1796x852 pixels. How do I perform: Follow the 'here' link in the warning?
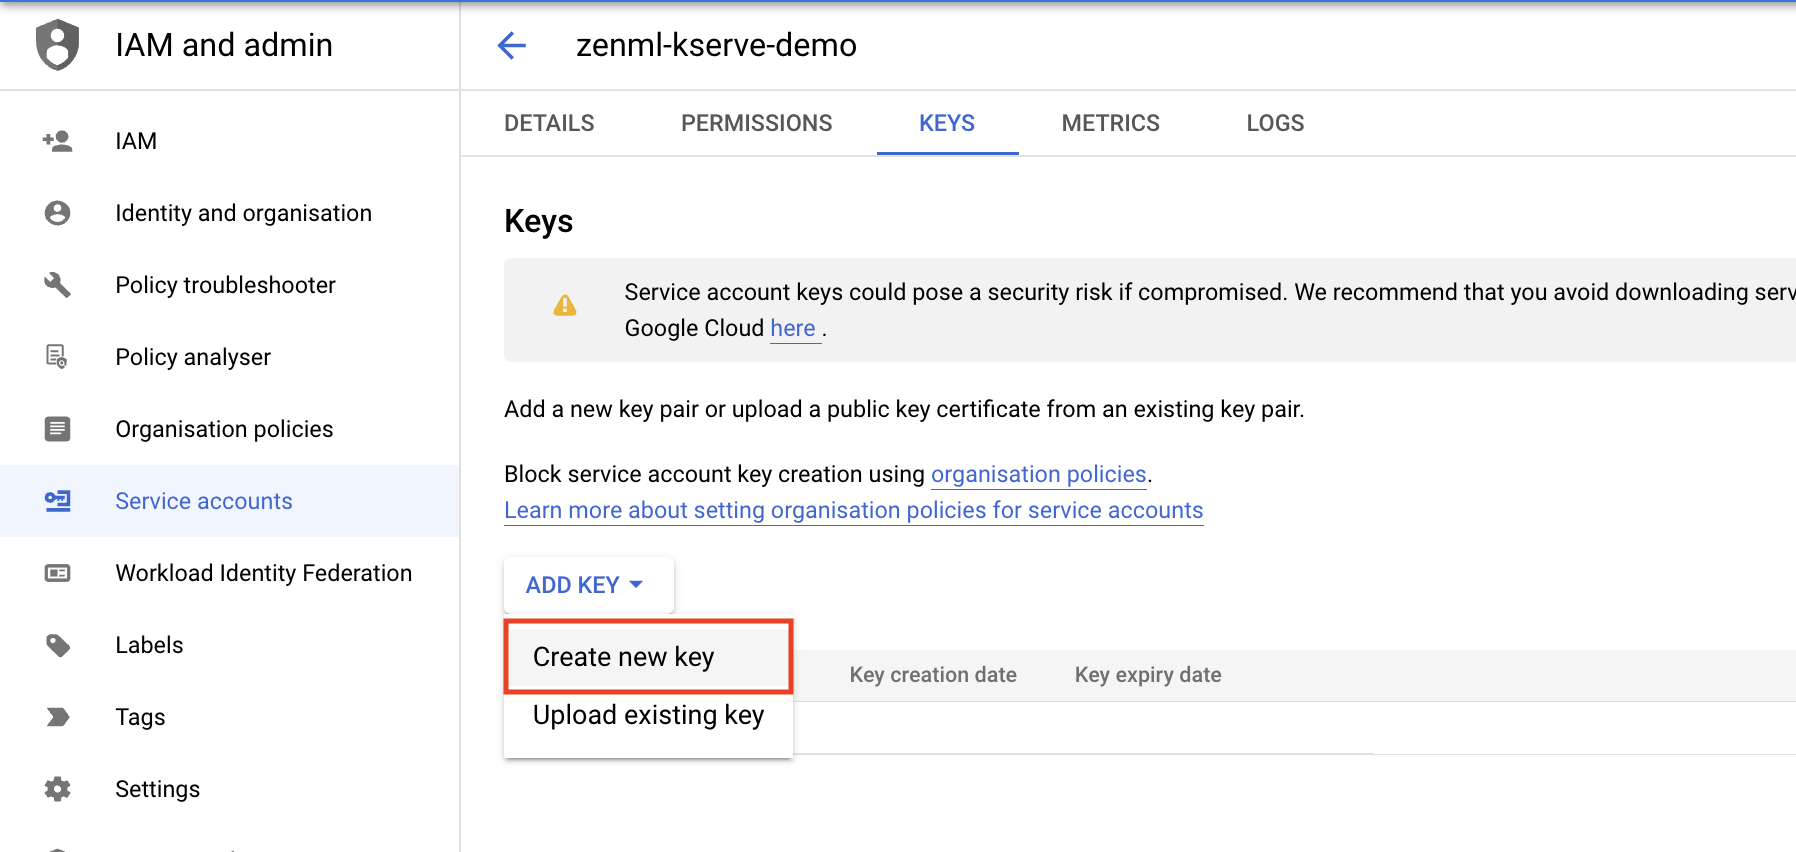pyautogui.click(x=793, y=328)
